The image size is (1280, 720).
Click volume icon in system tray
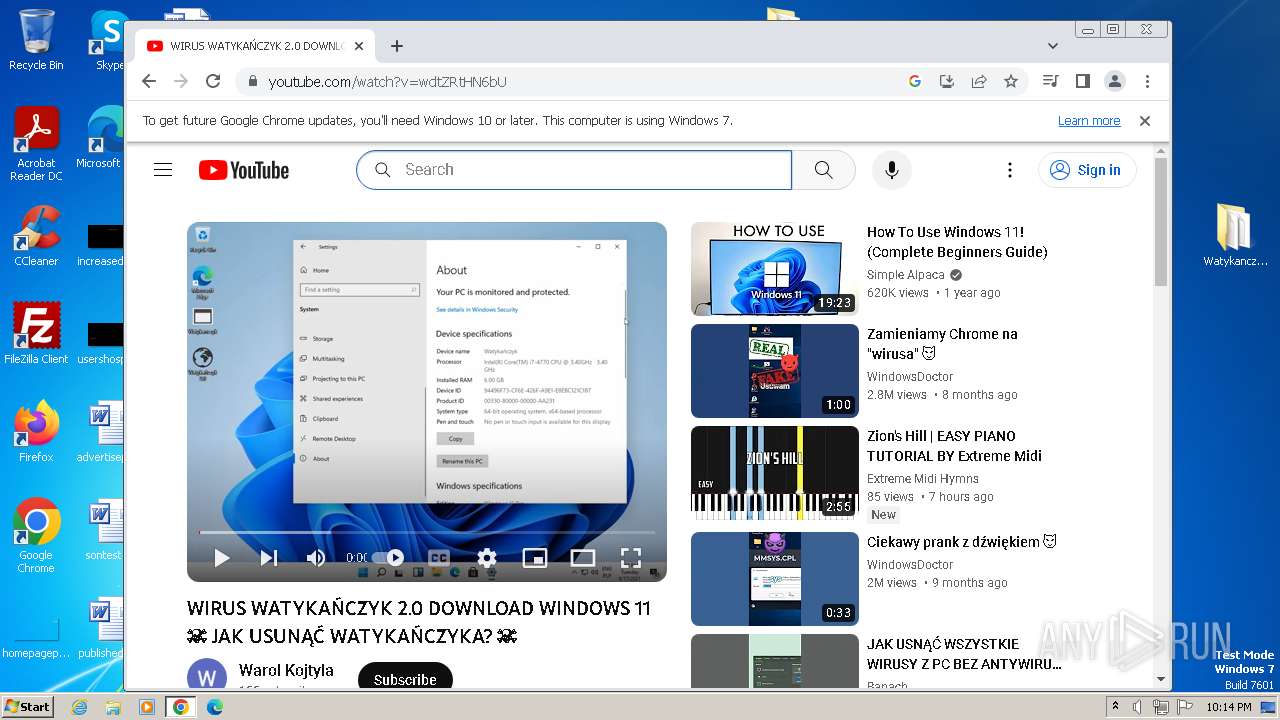click(1137, 707)
